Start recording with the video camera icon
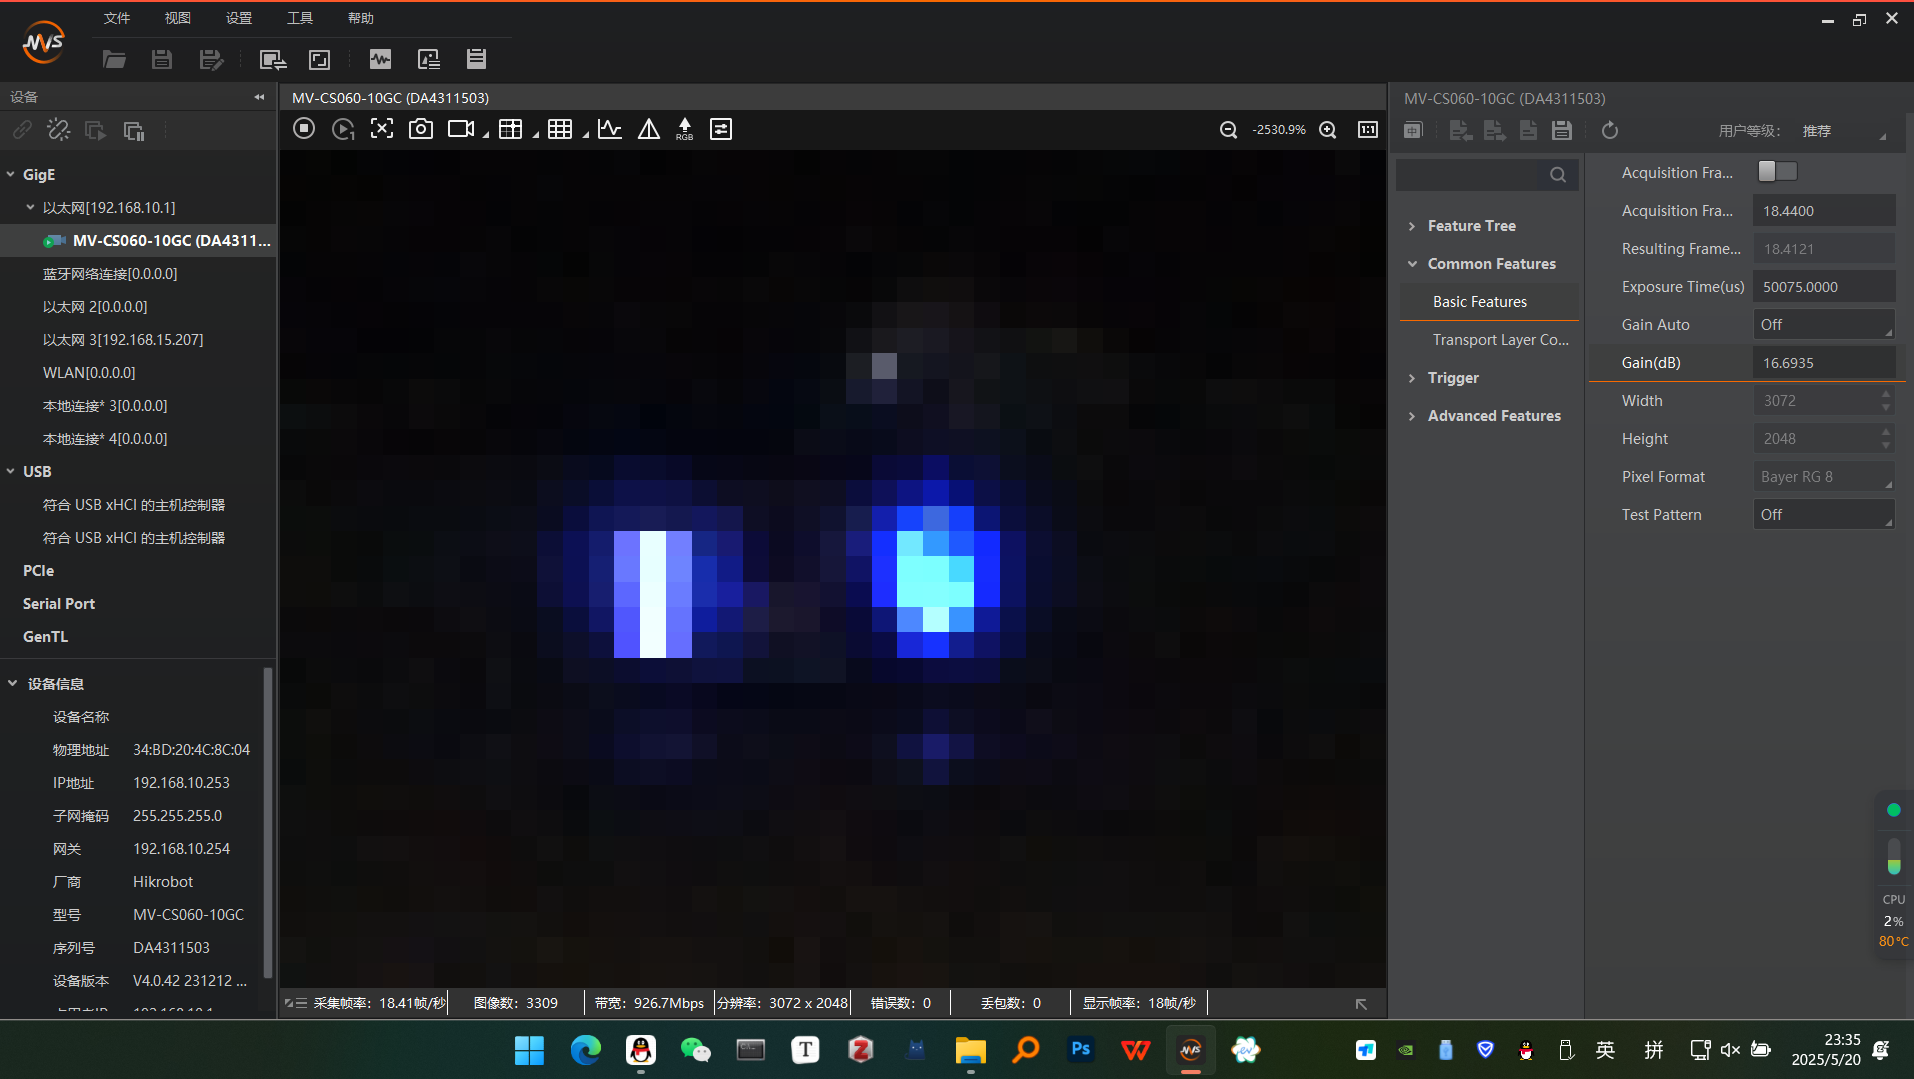Image resolution: width=1914 pixels, height=1079 pixels. [x=460, y=129]
